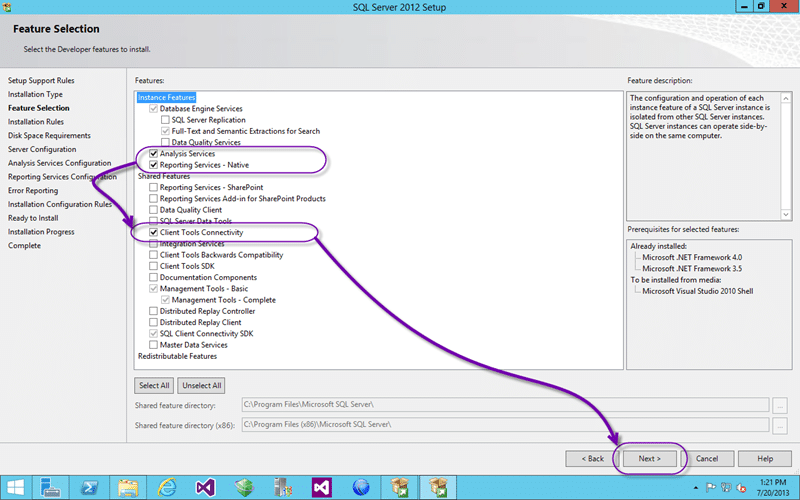Click 'Microsoft .NET Framework 4.0' prerequisite

pos(692,258)
